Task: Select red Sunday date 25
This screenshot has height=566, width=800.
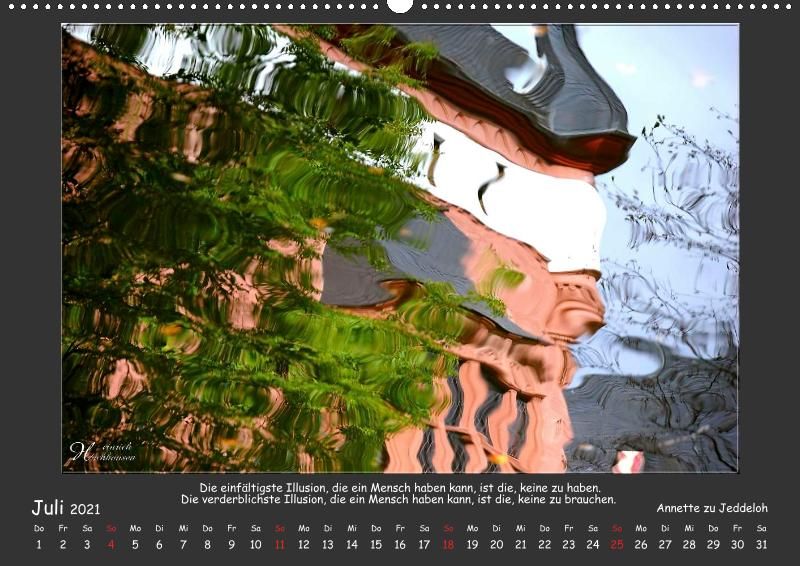Action: [x=617, y=545]
